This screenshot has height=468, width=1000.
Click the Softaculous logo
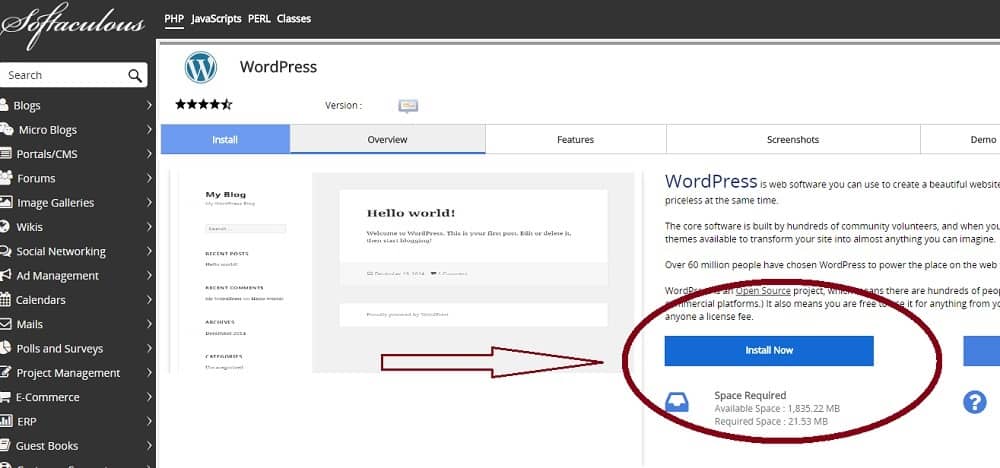pos(71,26)
